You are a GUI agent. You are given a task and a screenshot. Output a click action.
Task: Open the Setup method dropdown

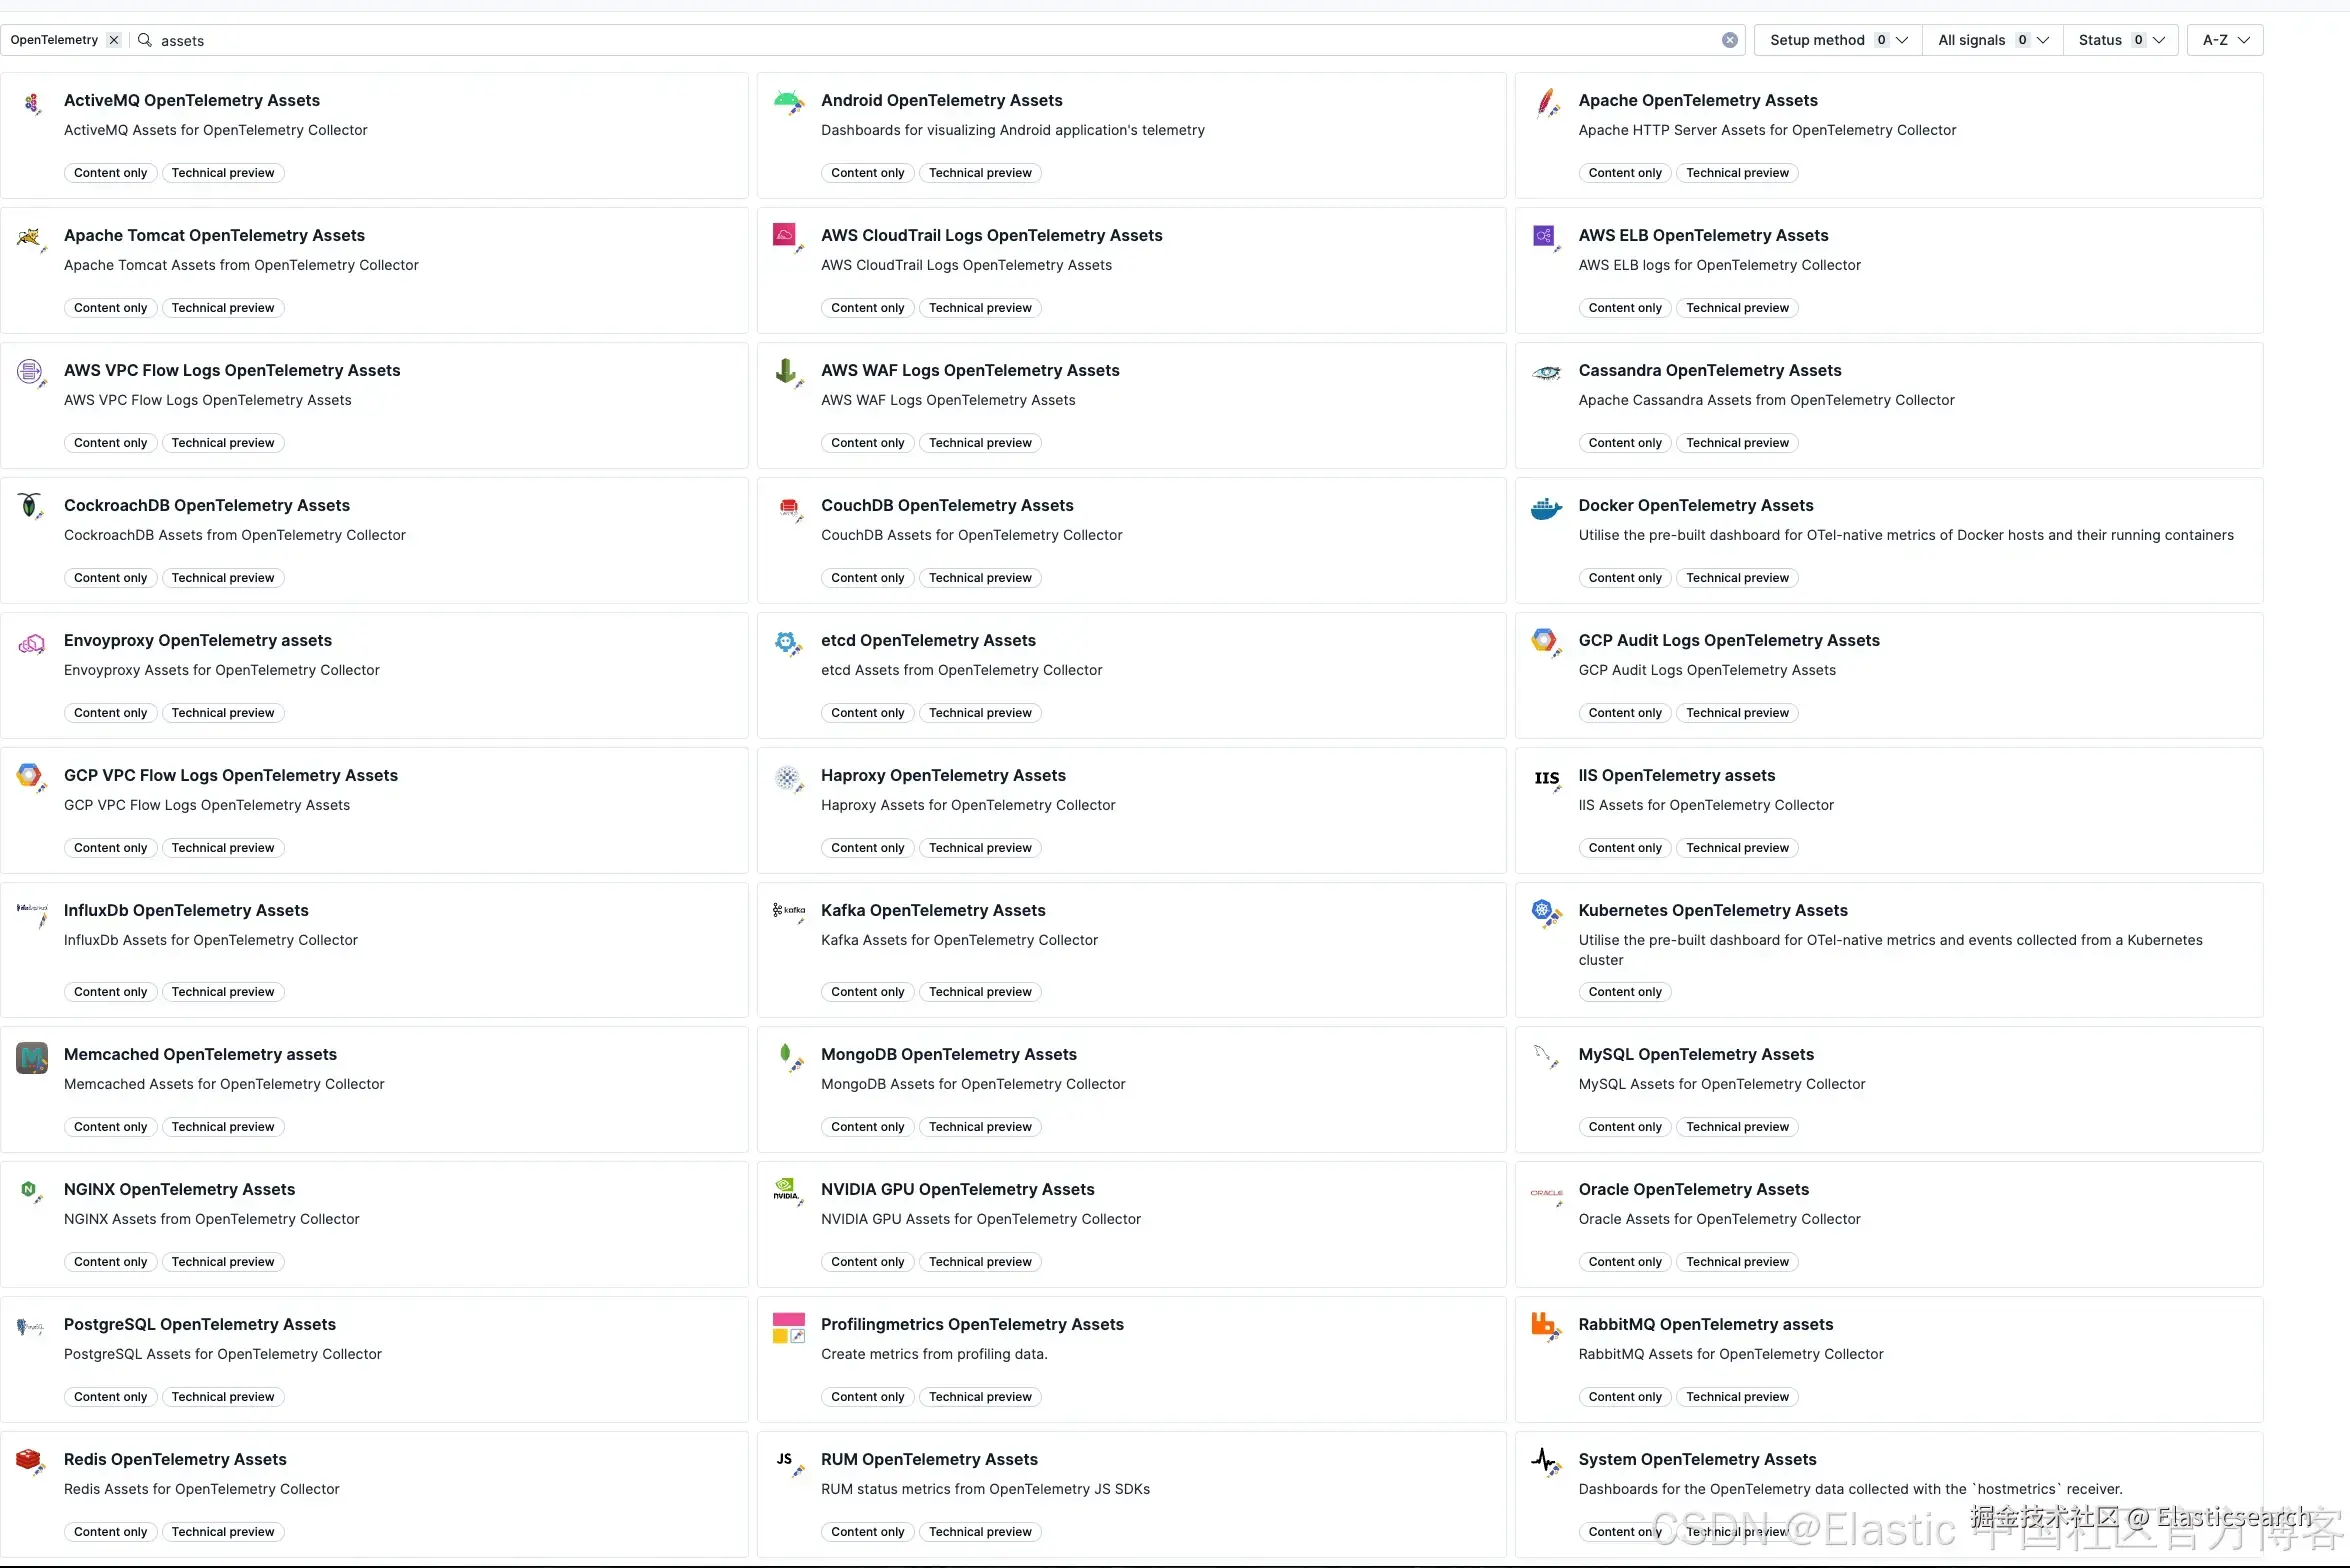pyautogui.click(x=1838, y=40)
